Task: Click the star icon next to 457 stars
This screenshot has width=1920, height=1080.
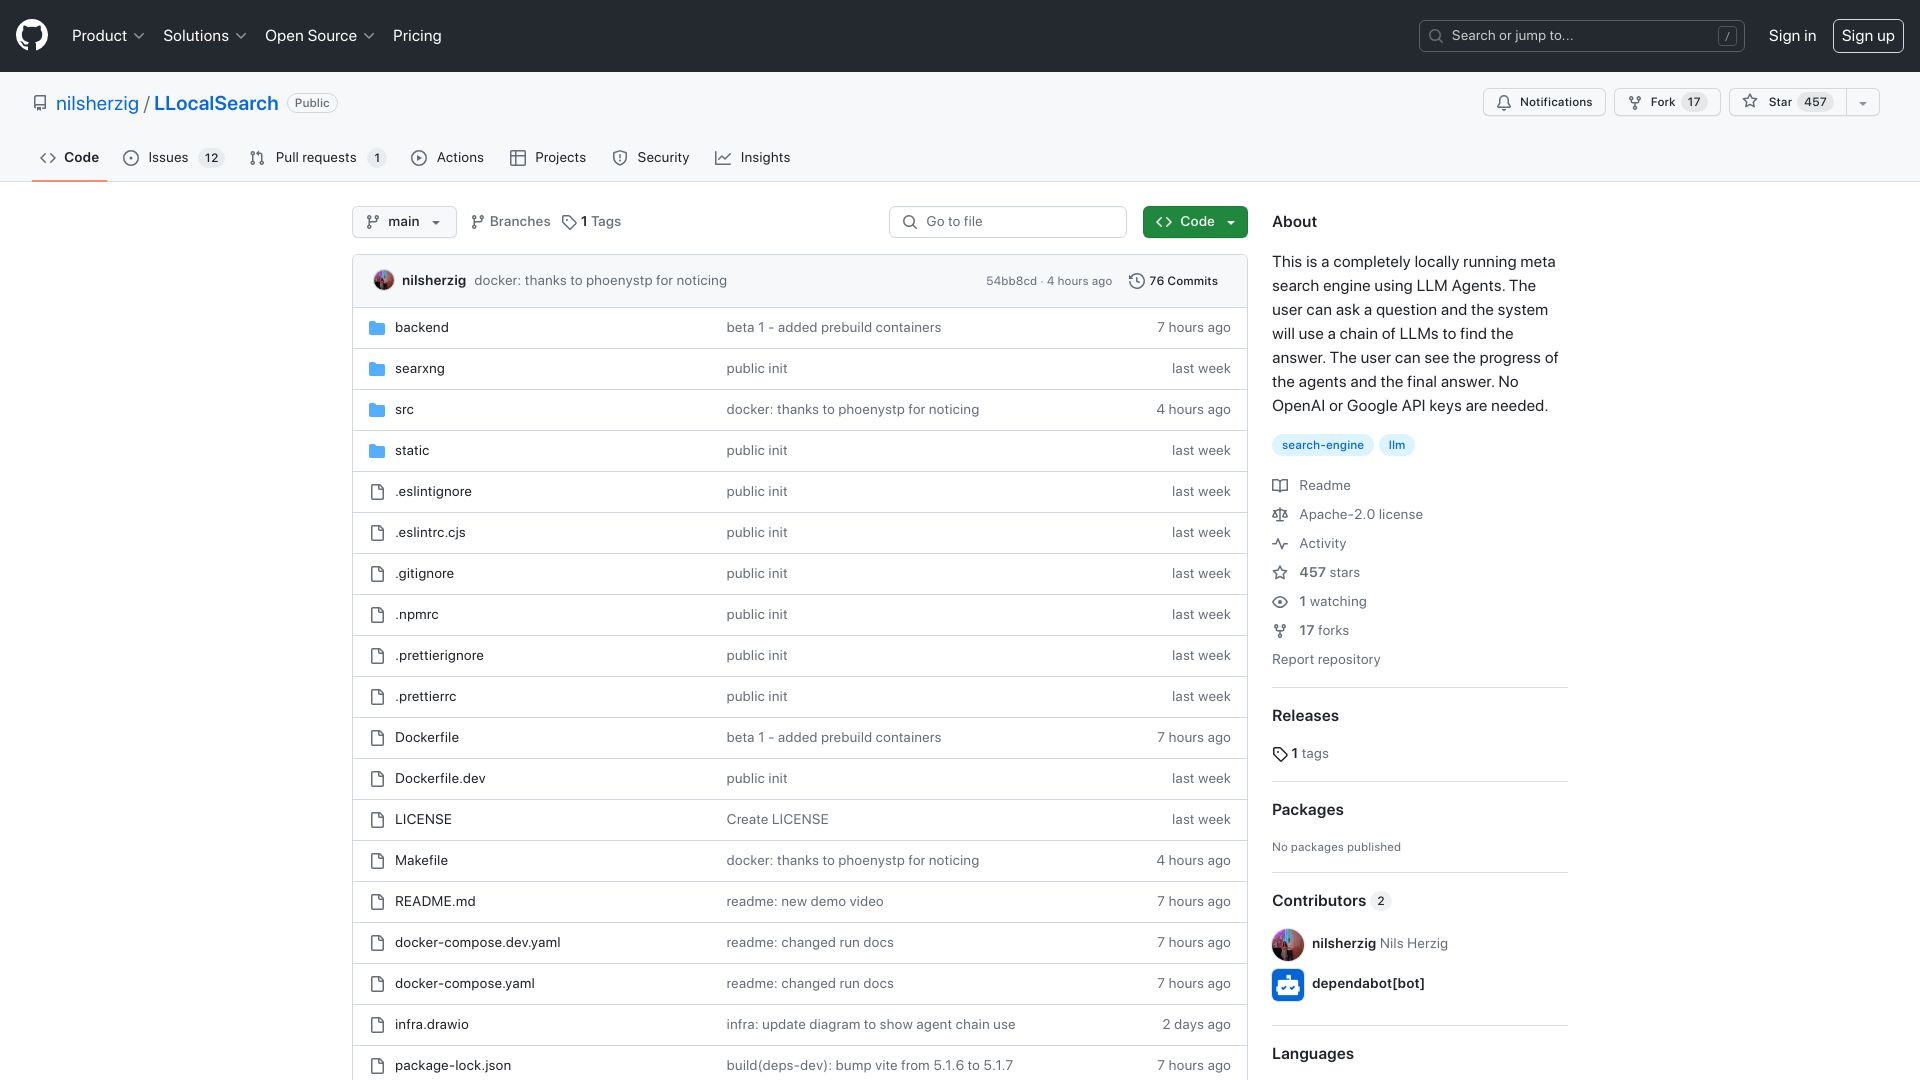Action: point(1280,573)
